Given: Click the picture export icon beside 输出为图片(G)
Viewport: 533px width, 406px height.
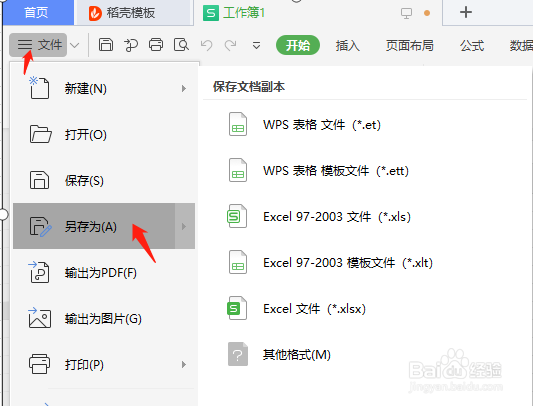Looking at the screenshot, I should 39,318.
